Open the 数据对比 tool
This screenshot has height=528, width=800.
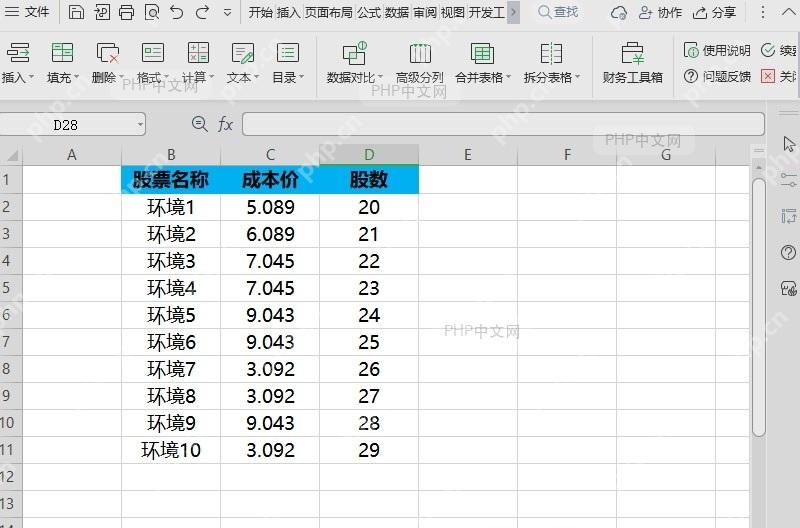pos(355,63)
